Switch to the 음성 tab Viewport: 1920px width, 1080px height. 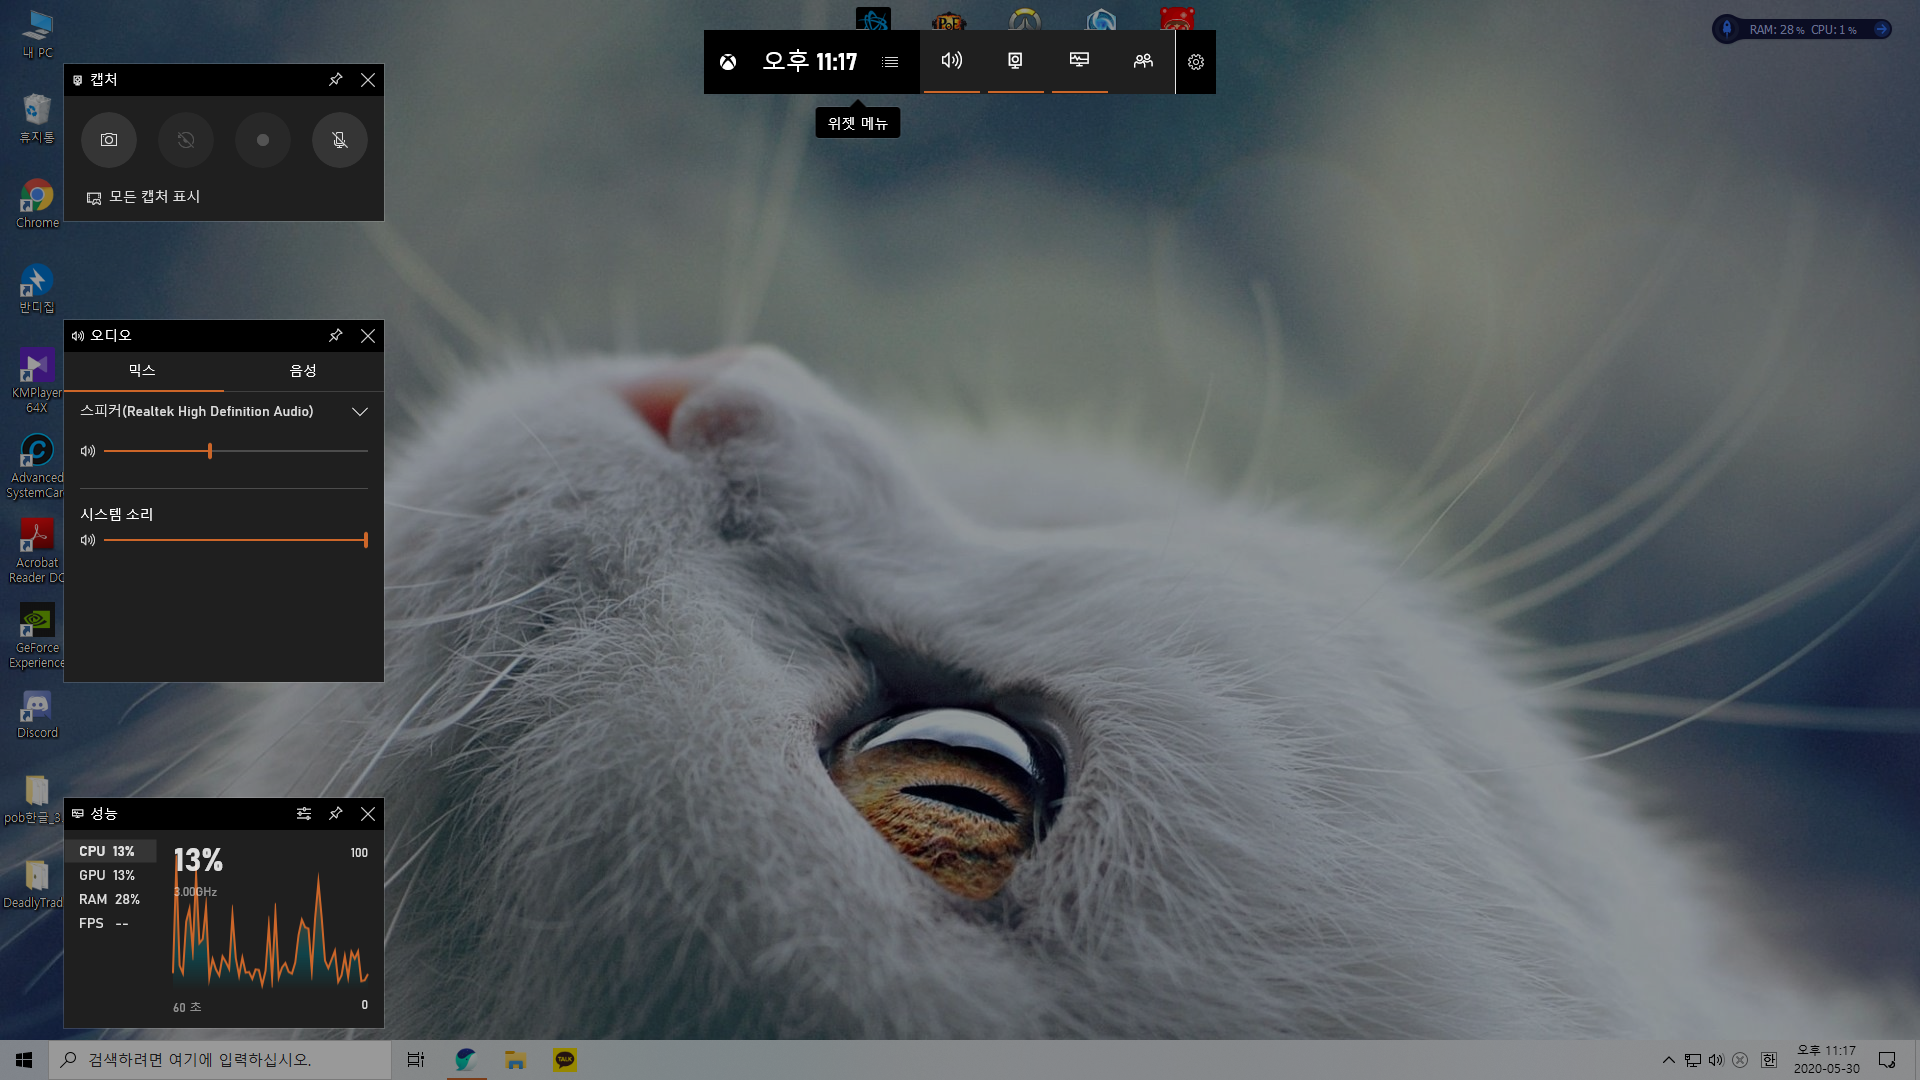303,371
